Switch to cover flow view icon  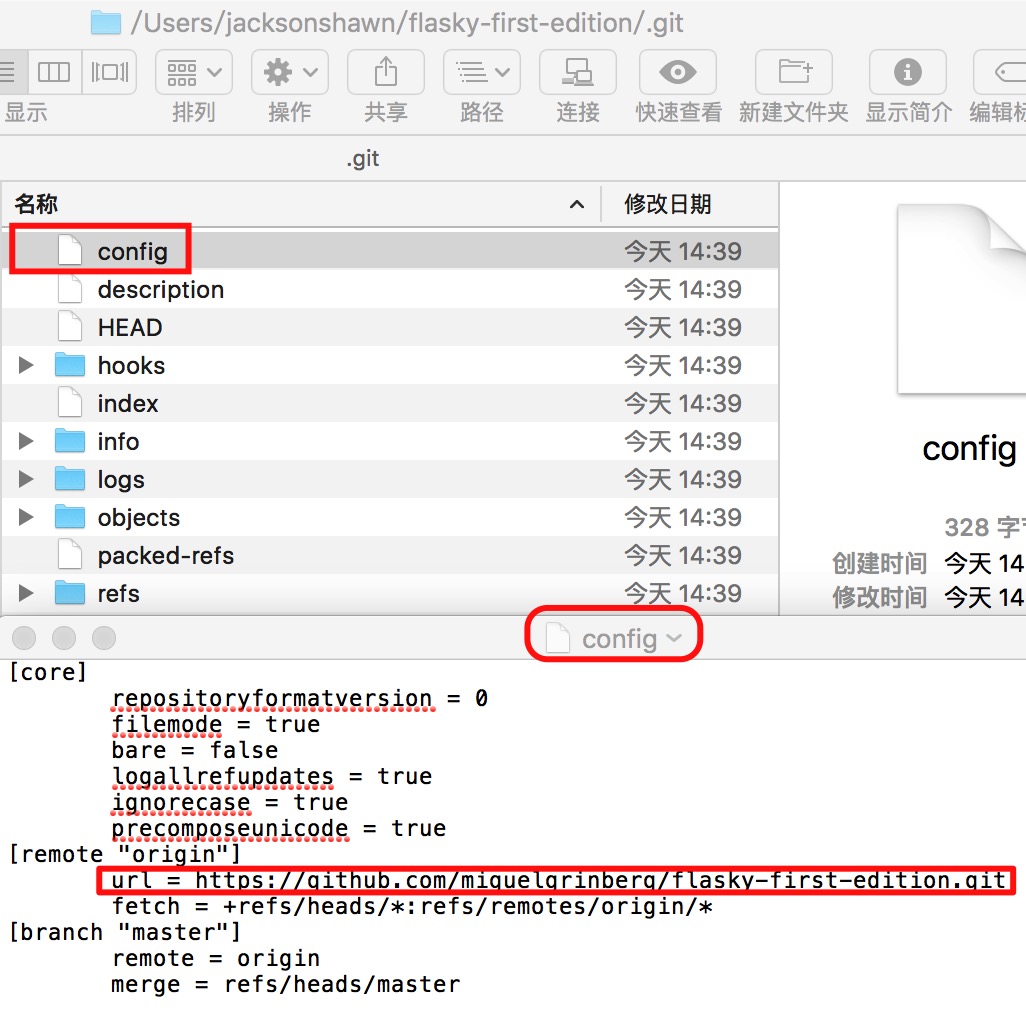pyautogui.click(x=109, y=72)
